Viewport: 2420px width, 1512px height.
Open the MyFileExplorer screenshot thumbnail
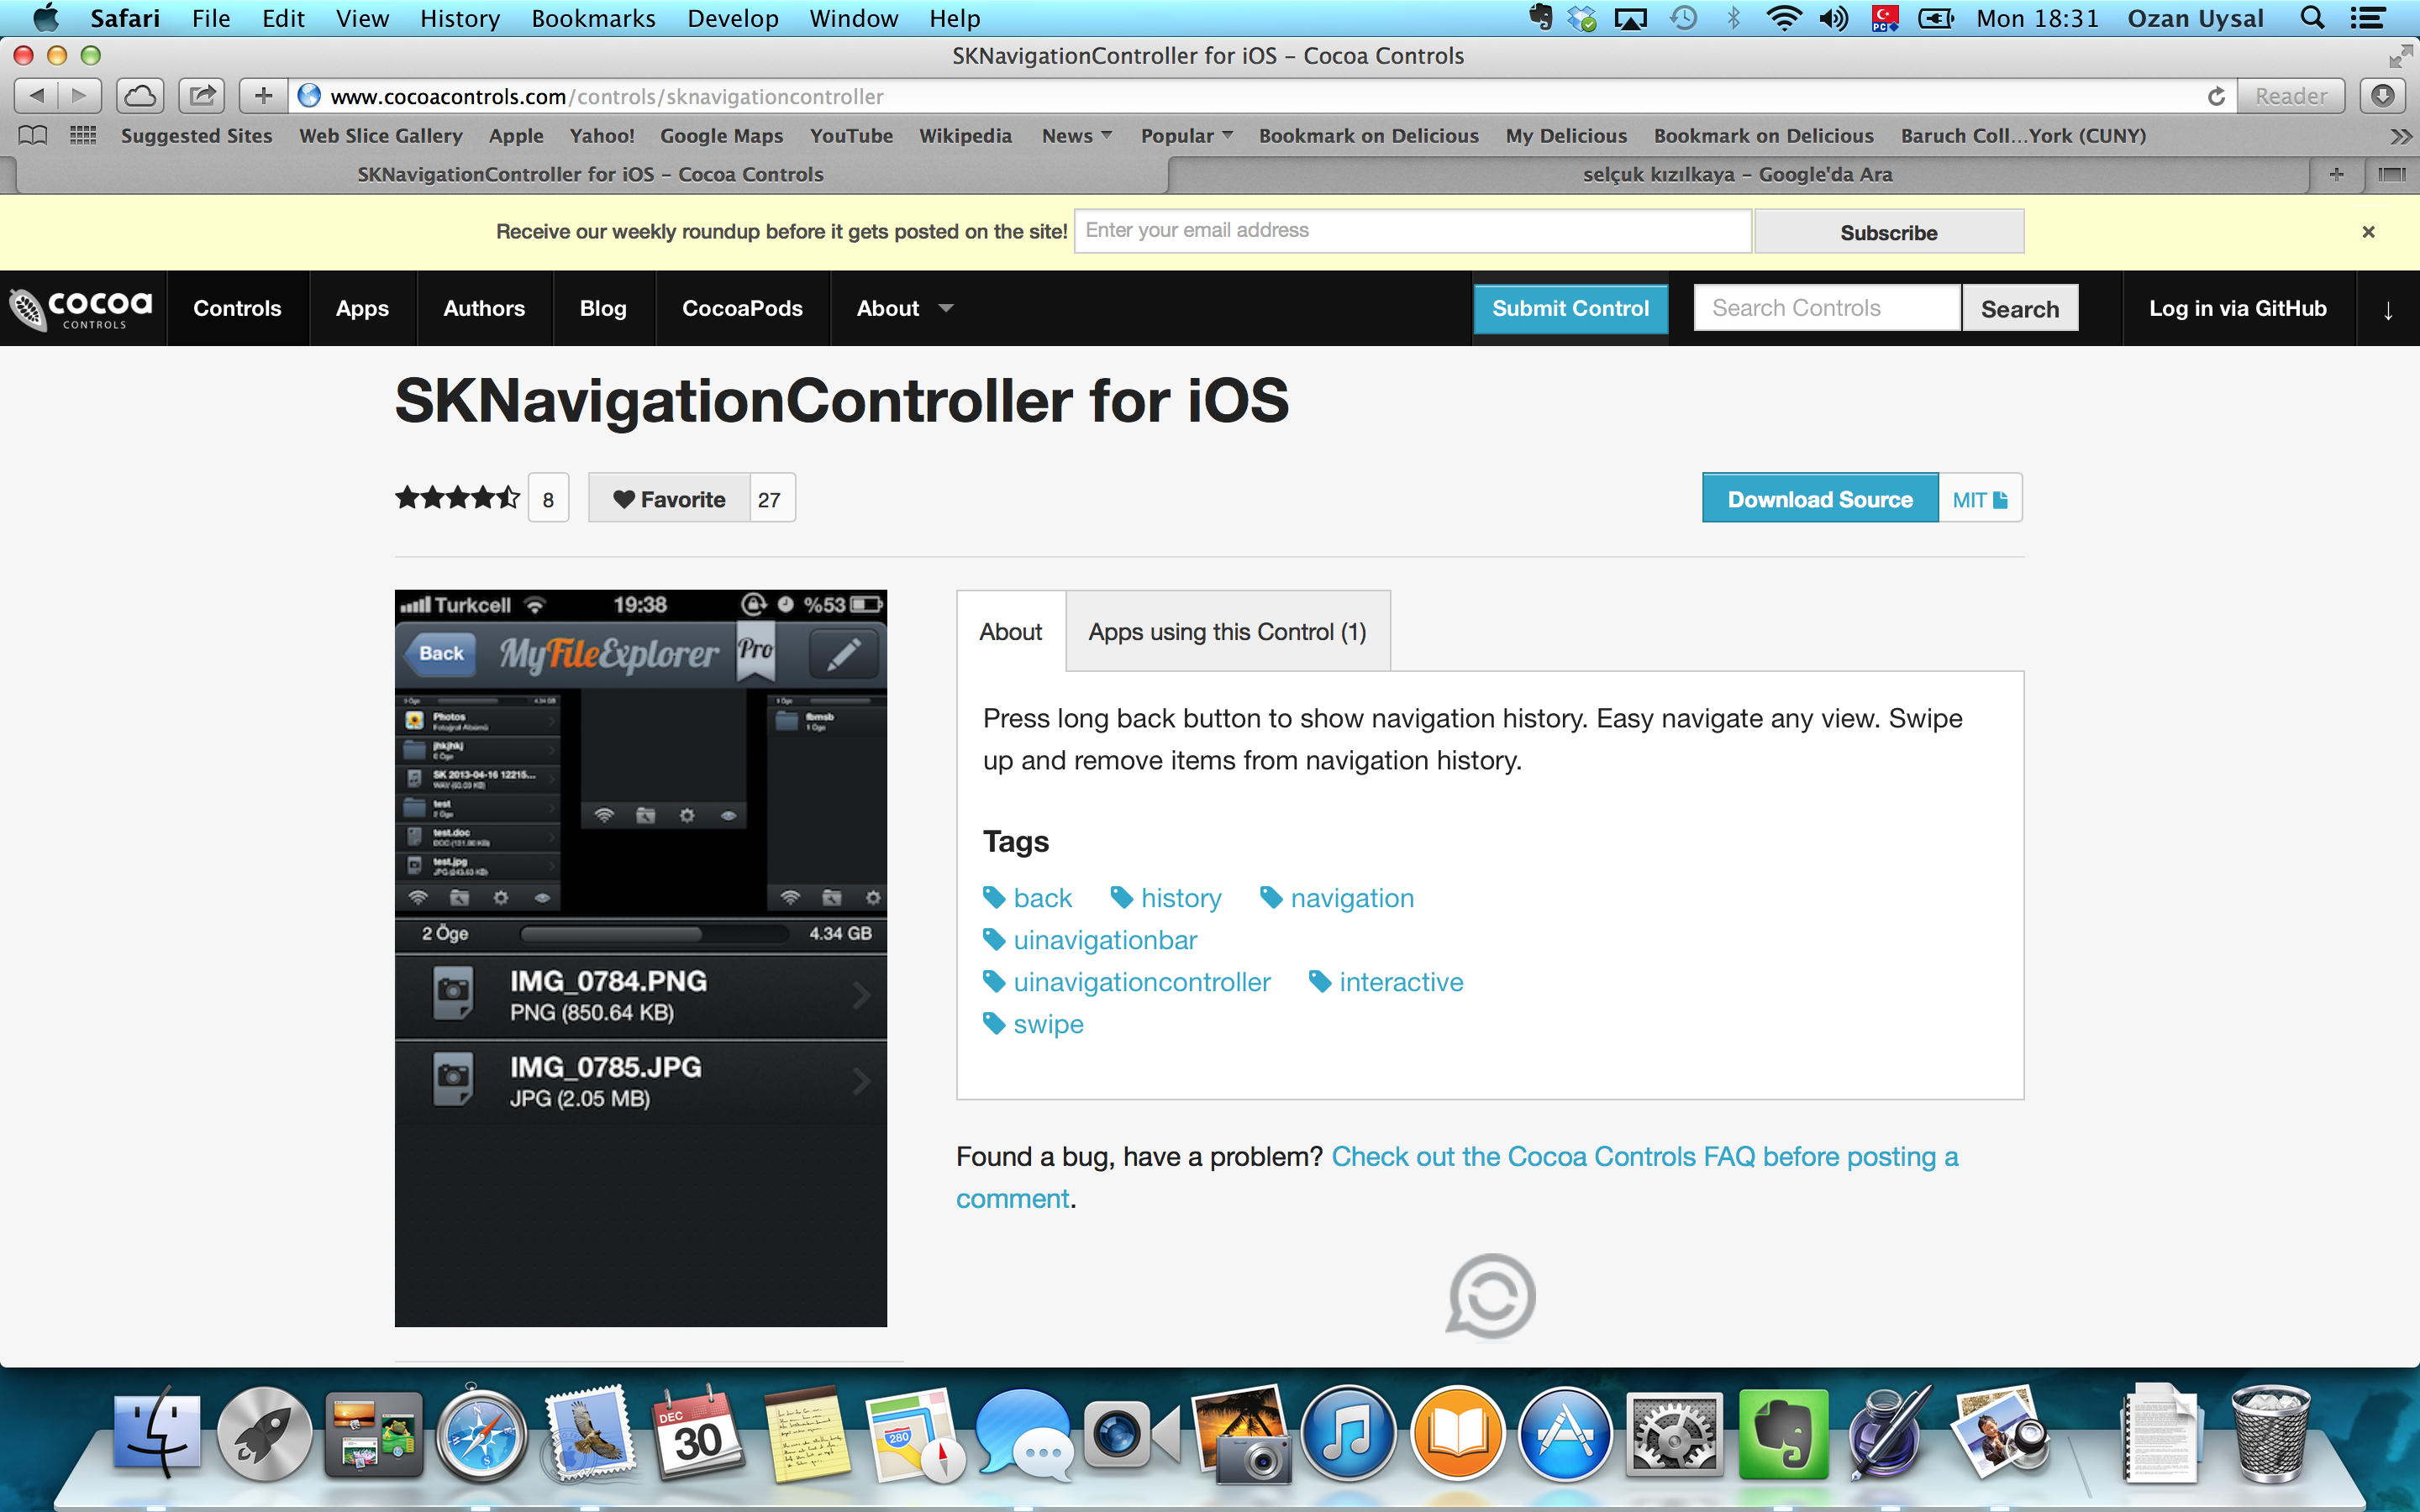click(x=641, y=958)
